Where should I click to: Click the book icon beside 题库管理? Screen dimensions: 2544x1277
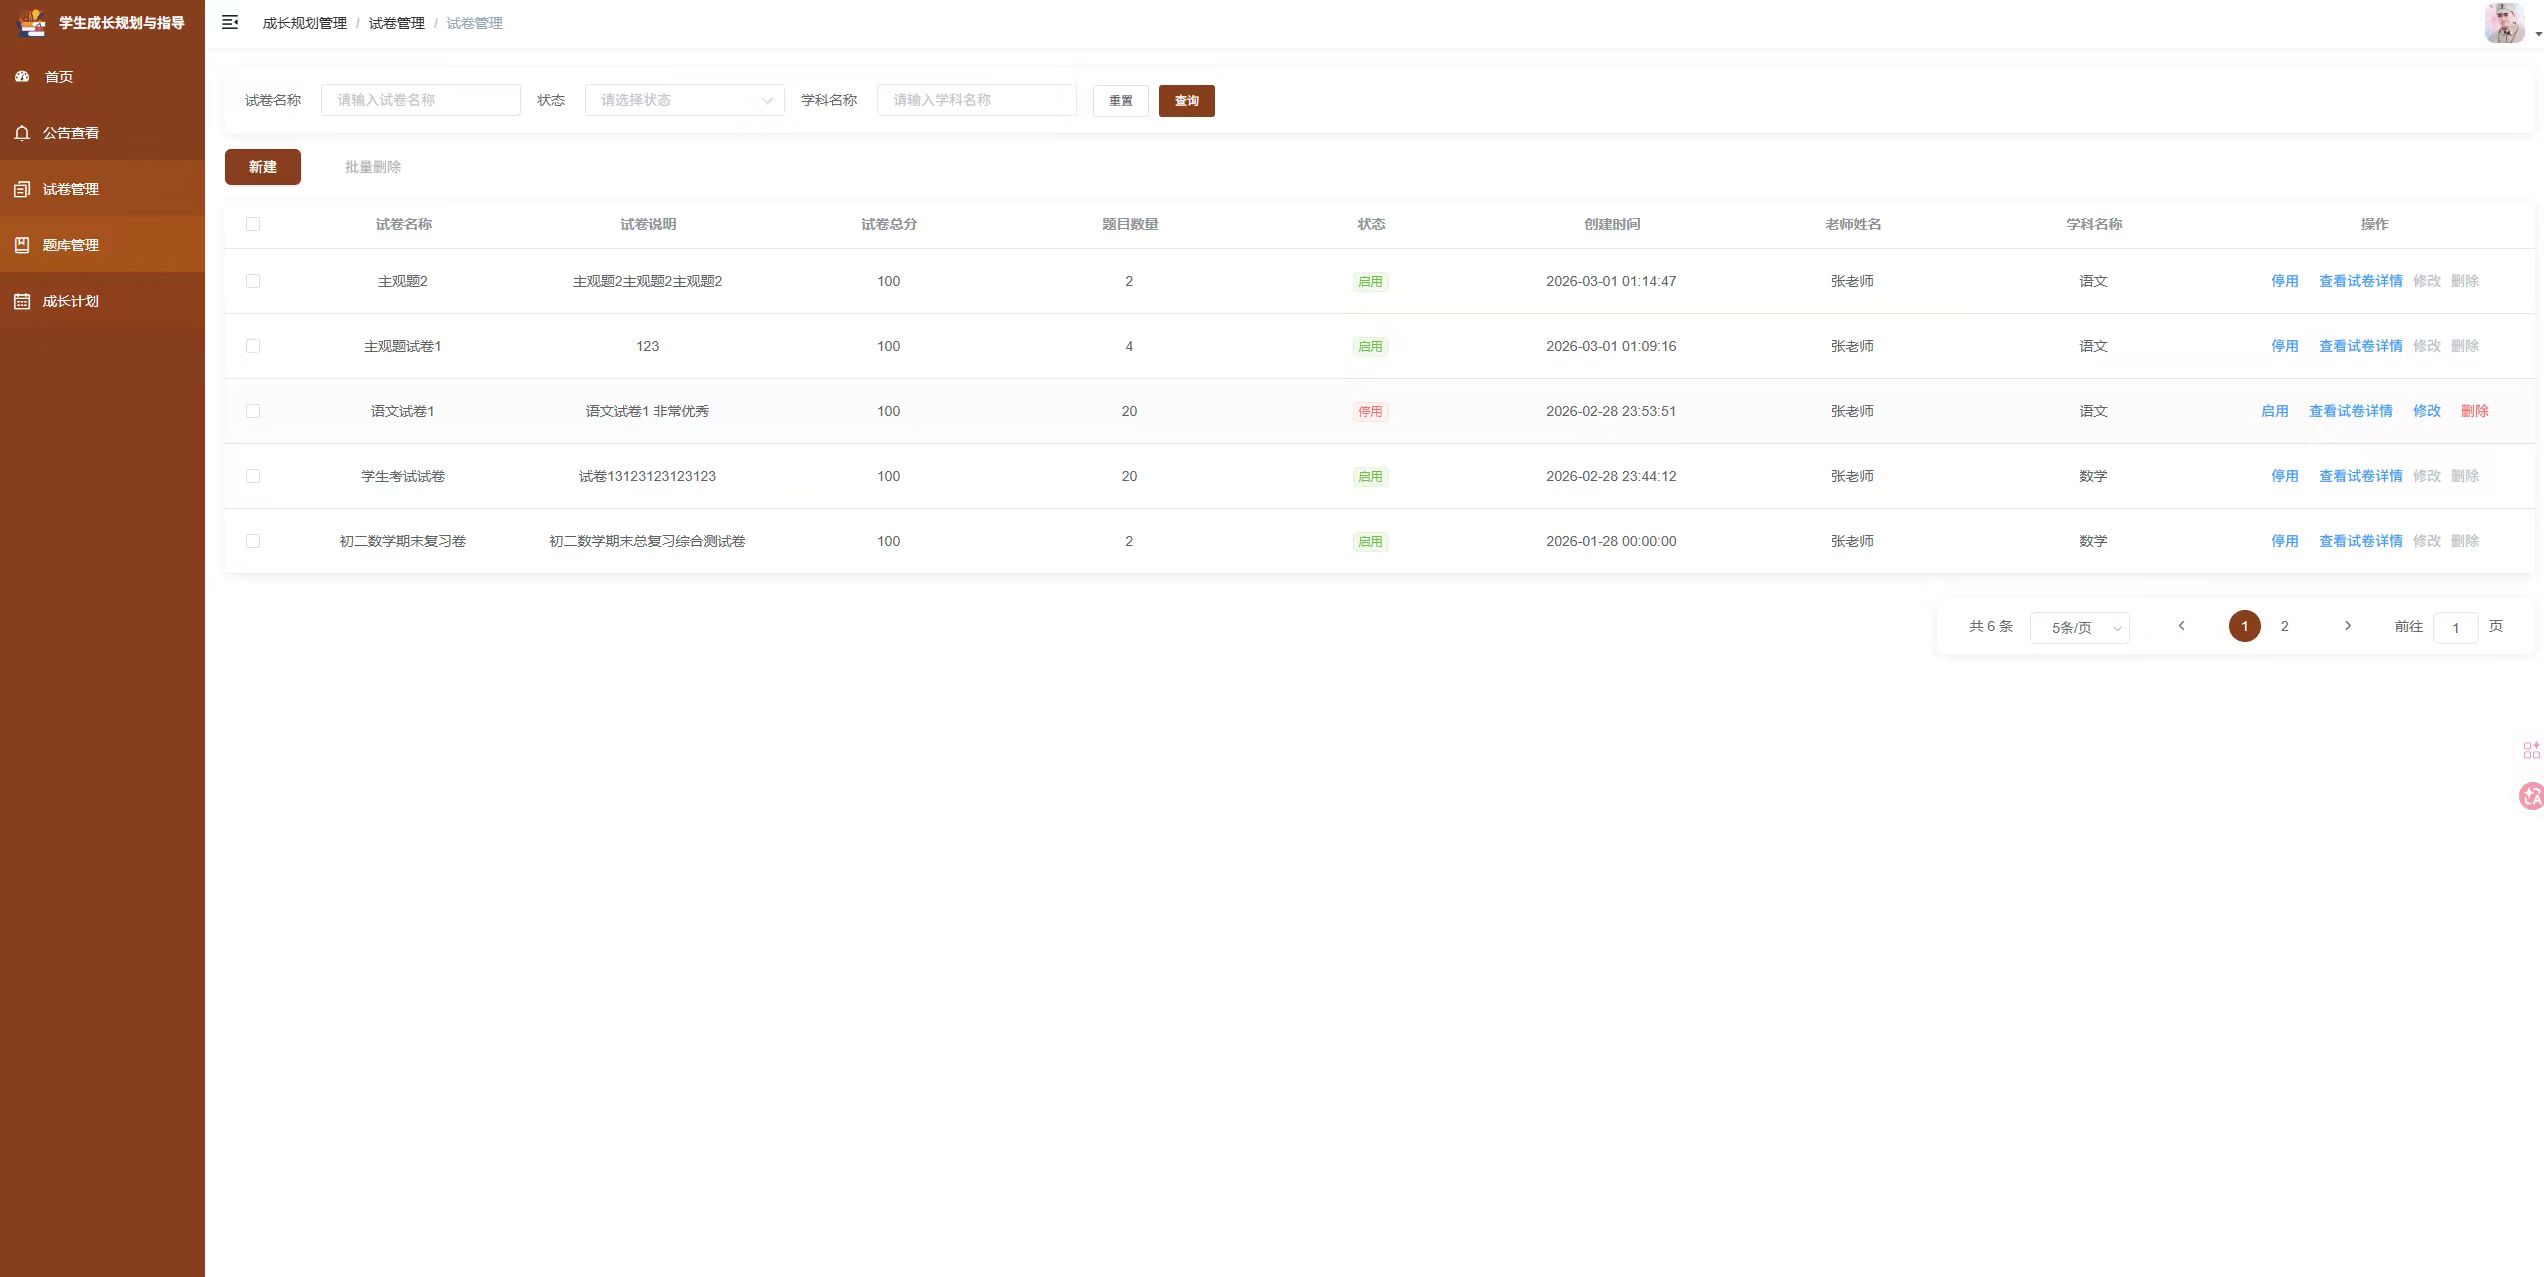point(22,245)
